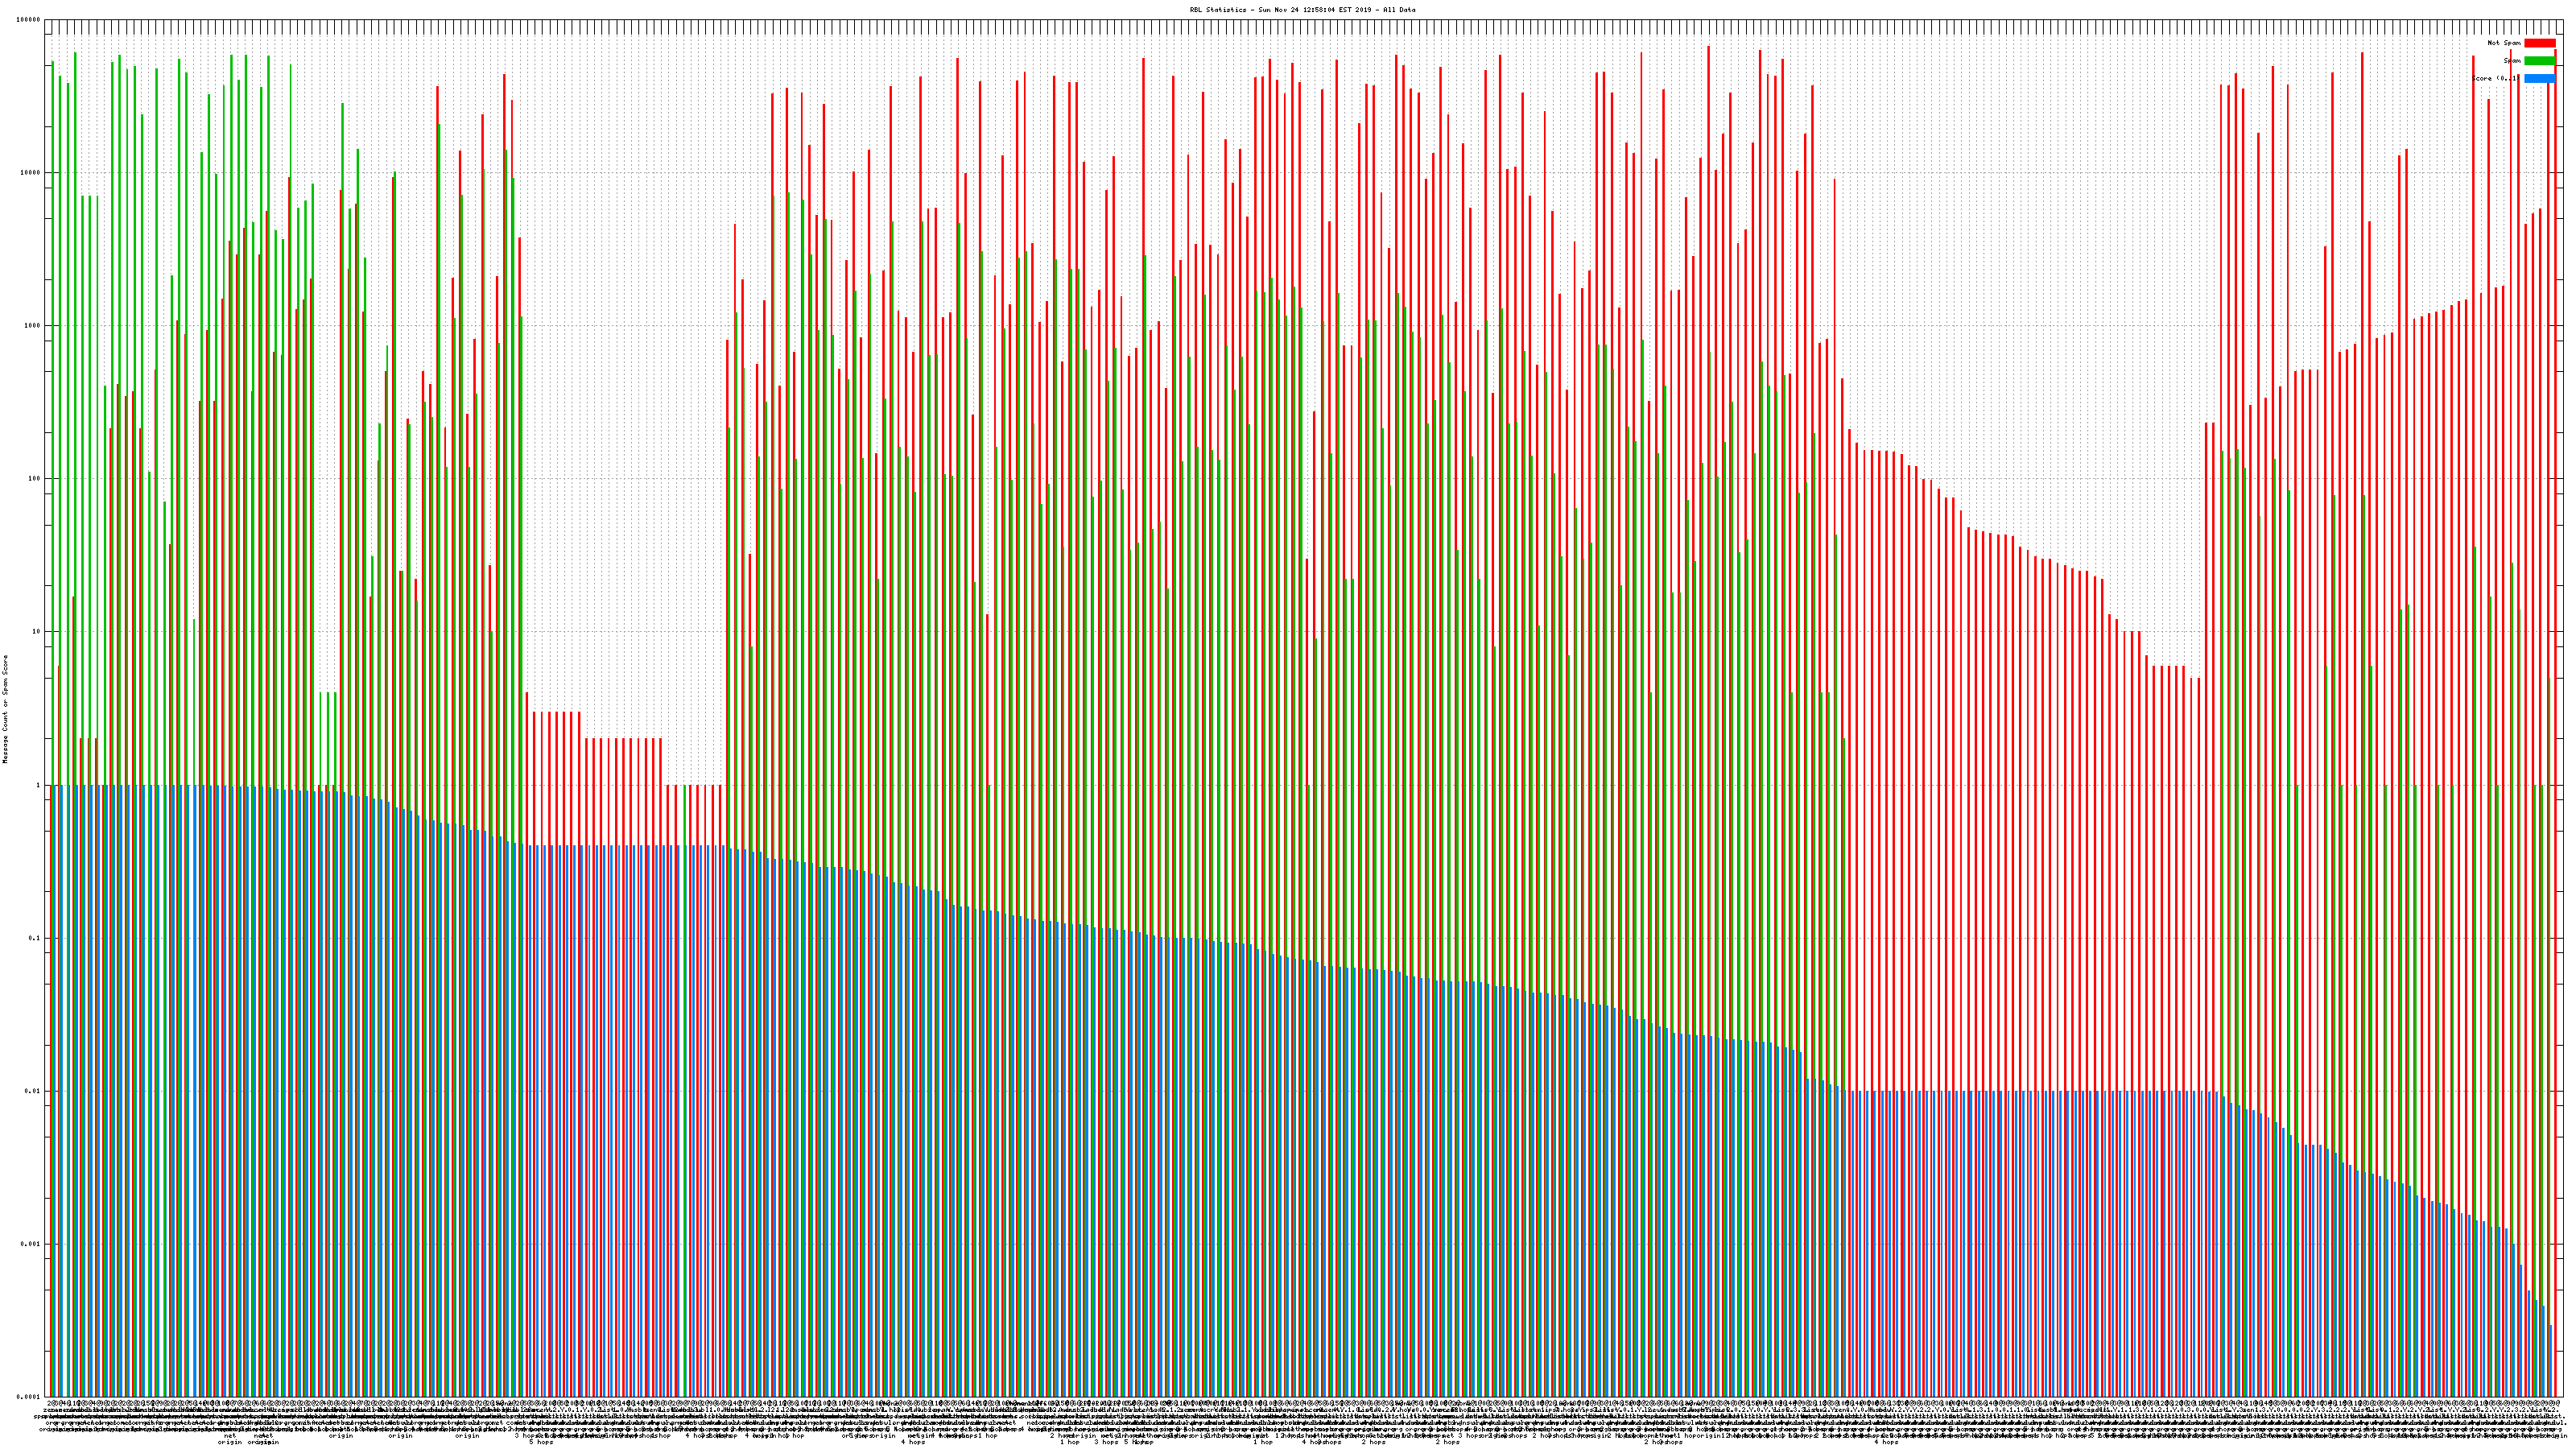Click the 100 y-axis tick label
The width and height of the screenshot is (2576, 1449).
[34, 479]
